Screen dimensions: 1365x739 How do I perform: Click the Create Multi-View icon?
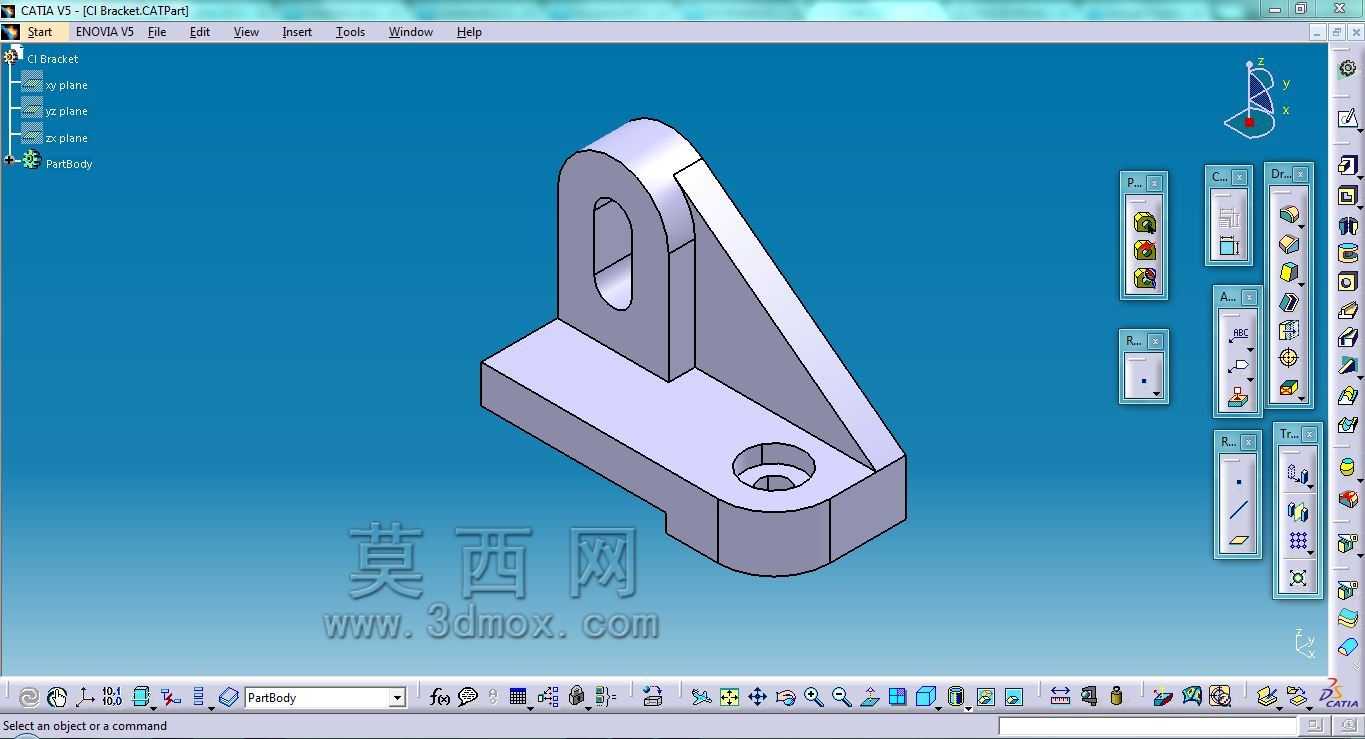pyautogui.click(x=897, y=697)
